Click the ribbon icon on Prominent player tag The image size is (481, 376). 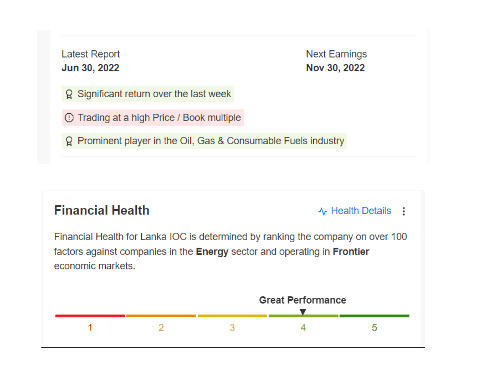click(69, 141)
